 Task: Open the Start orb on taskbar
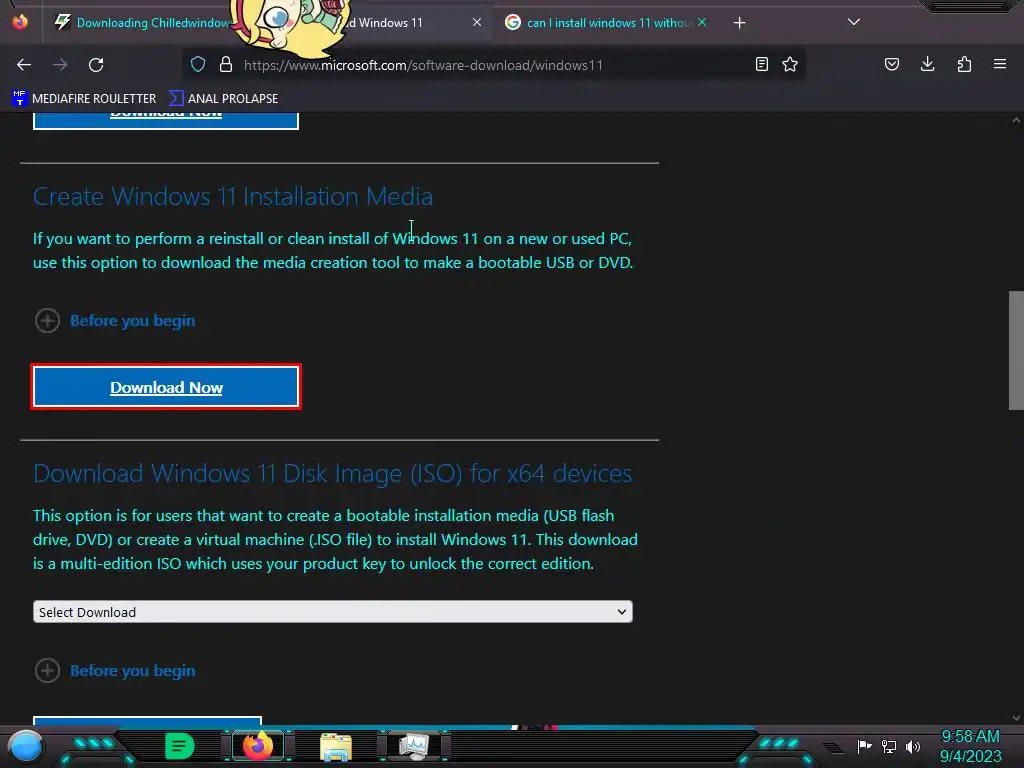point(25,746)
